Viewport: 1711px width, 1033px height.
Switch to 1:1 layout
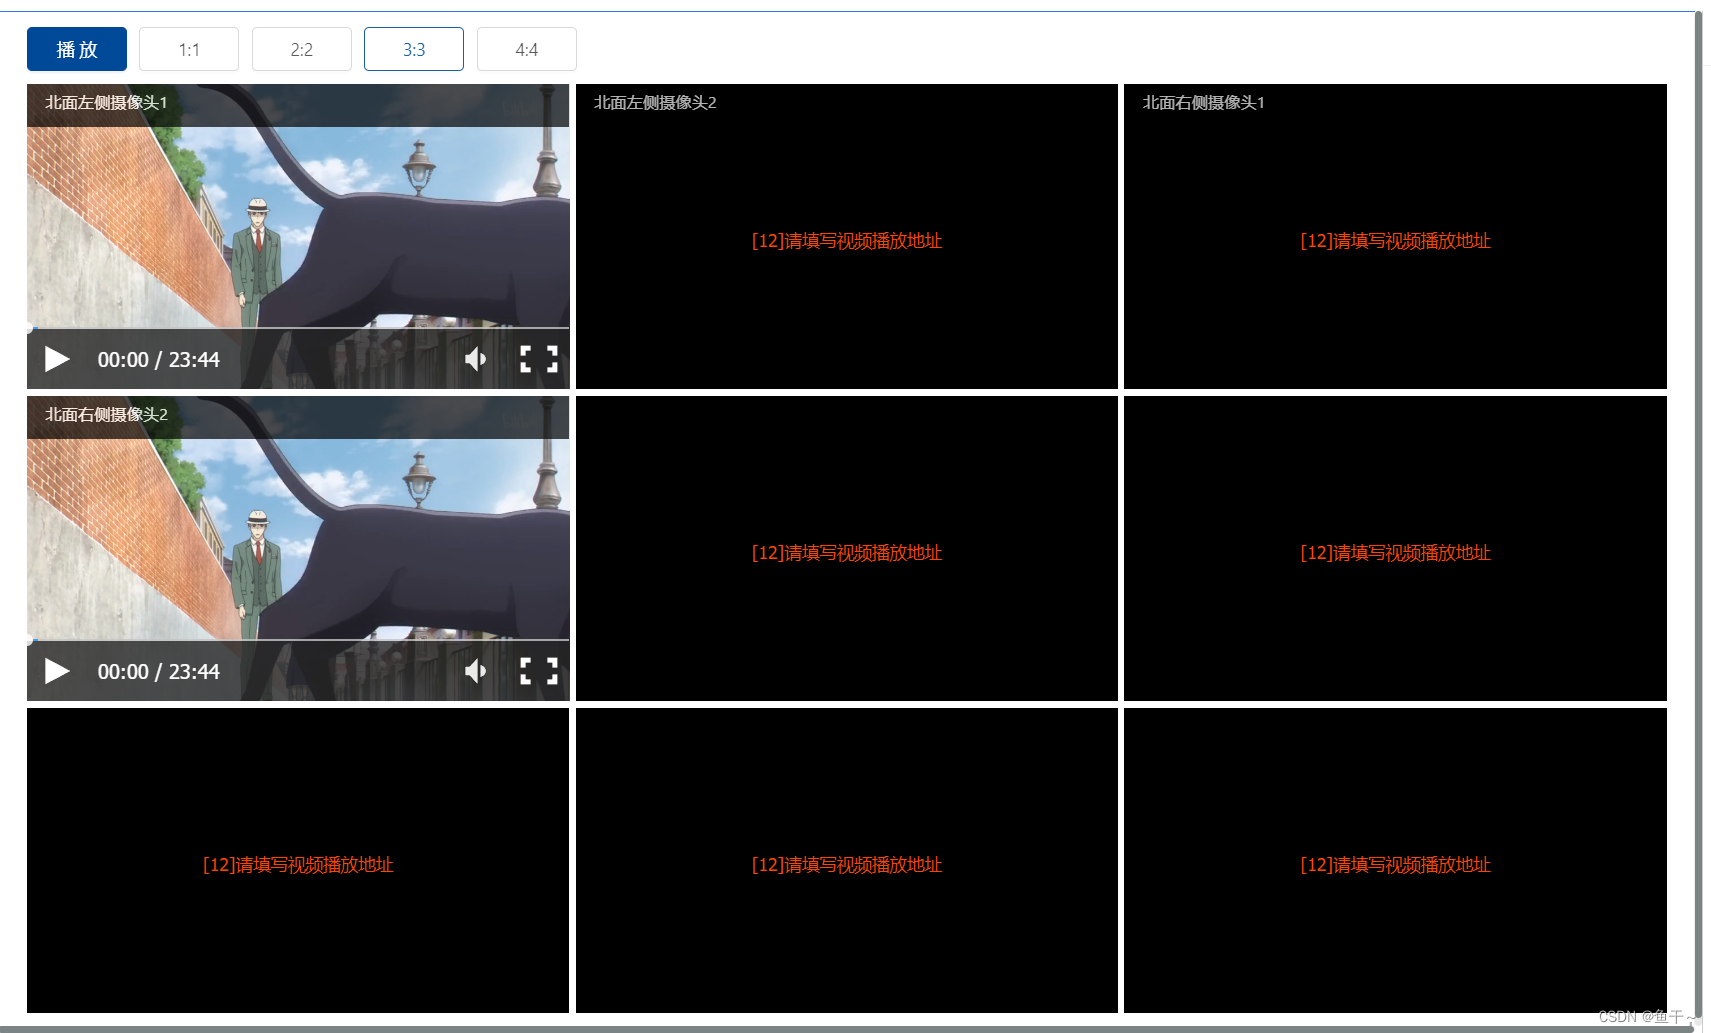click(189, 49)
